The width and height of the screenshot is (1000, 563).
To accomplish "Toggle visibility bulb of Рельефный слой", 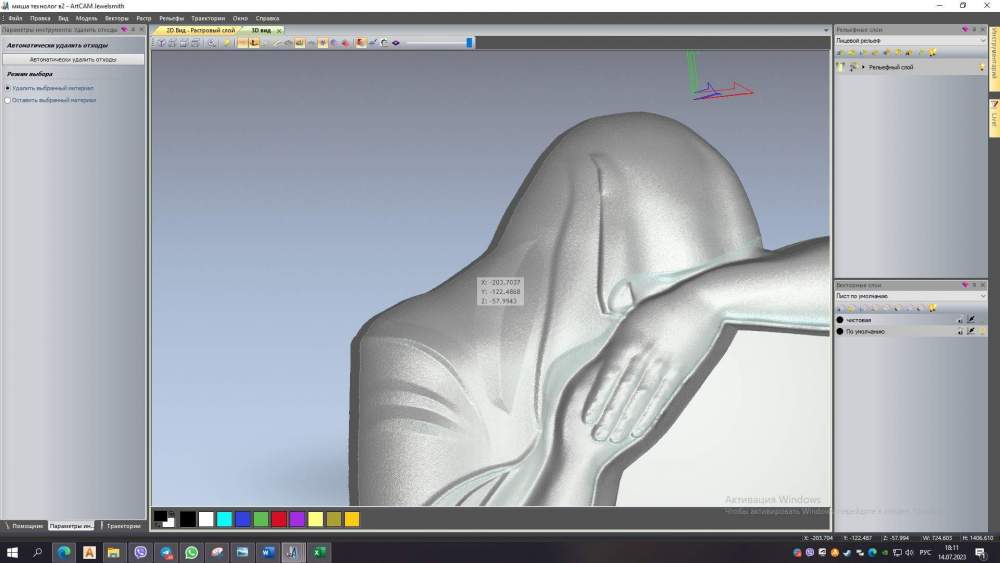I will point(982,67).
